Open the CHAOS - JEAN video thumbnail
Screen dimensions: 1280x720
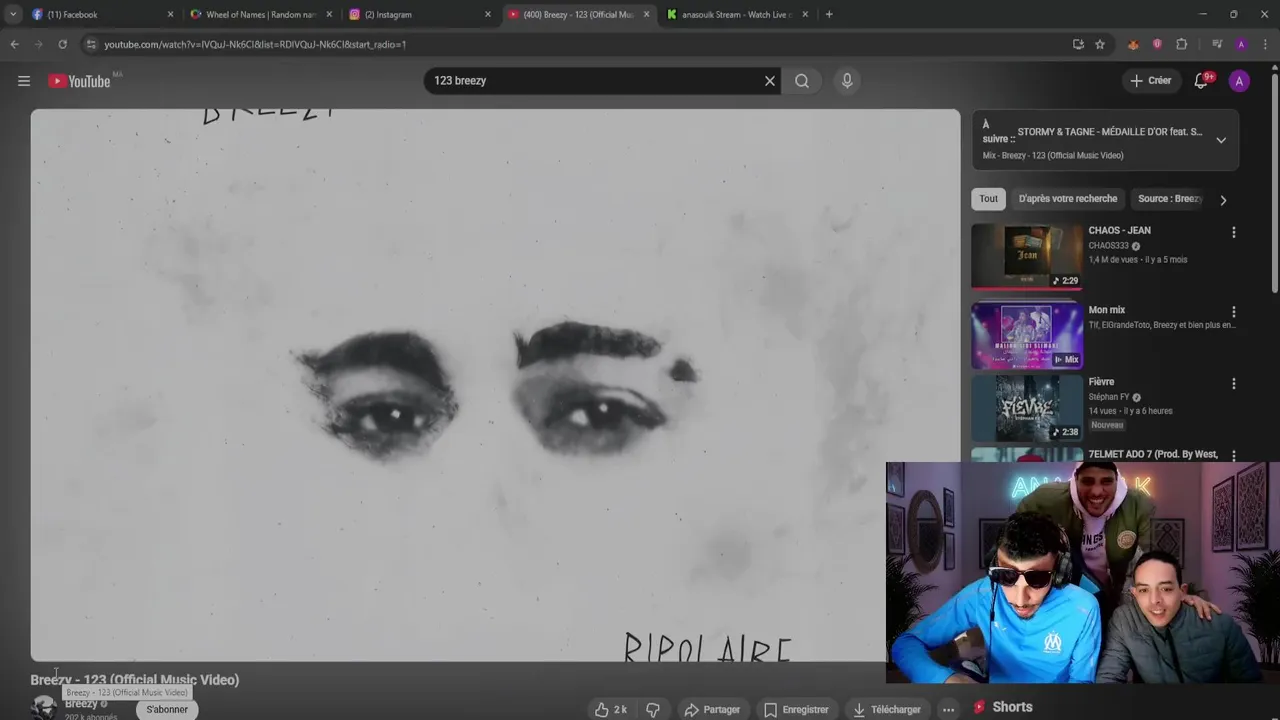[1027, 255]
